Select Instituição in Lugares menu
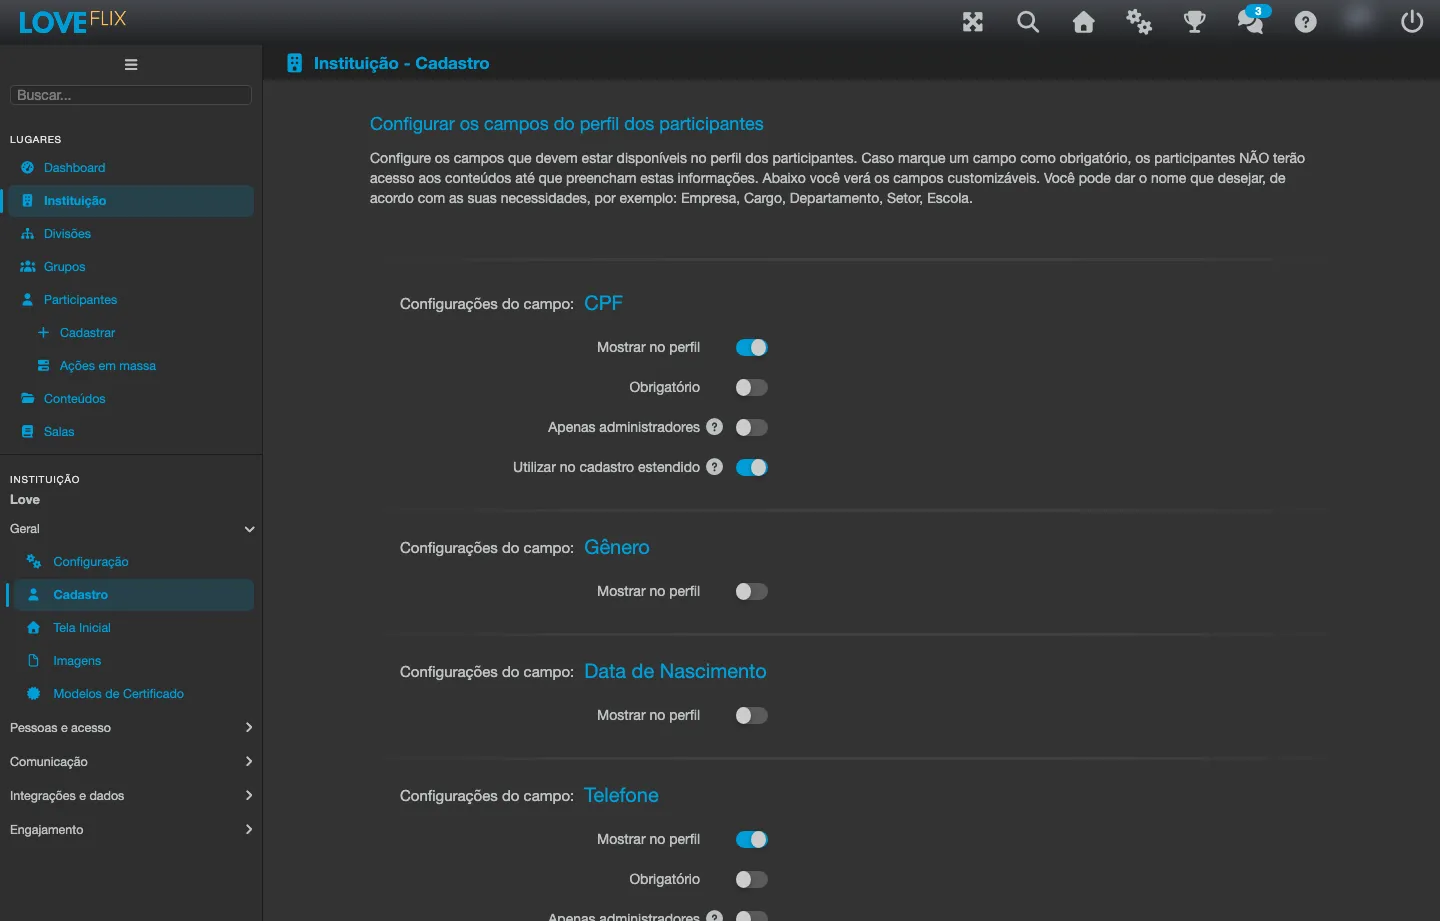Image resolution: width=1440 pixels, height=921 pixels. tap(131, 201)
